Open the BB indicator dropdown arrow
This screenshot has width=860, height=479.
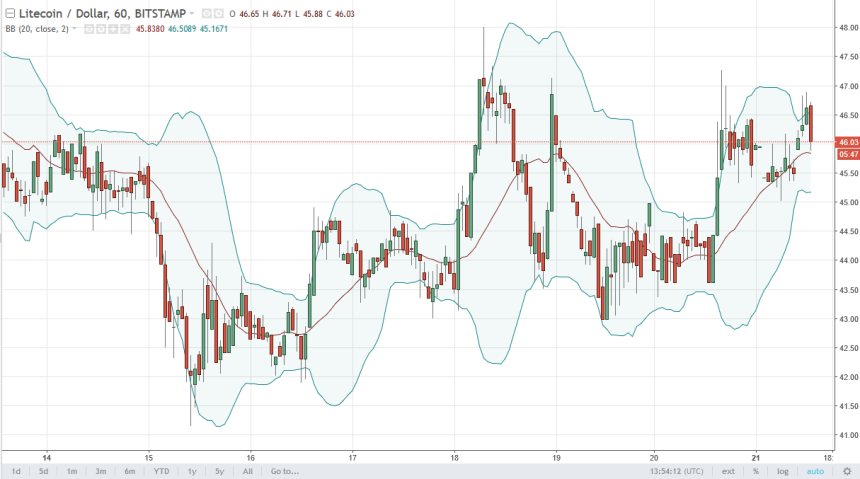(74, 30)
